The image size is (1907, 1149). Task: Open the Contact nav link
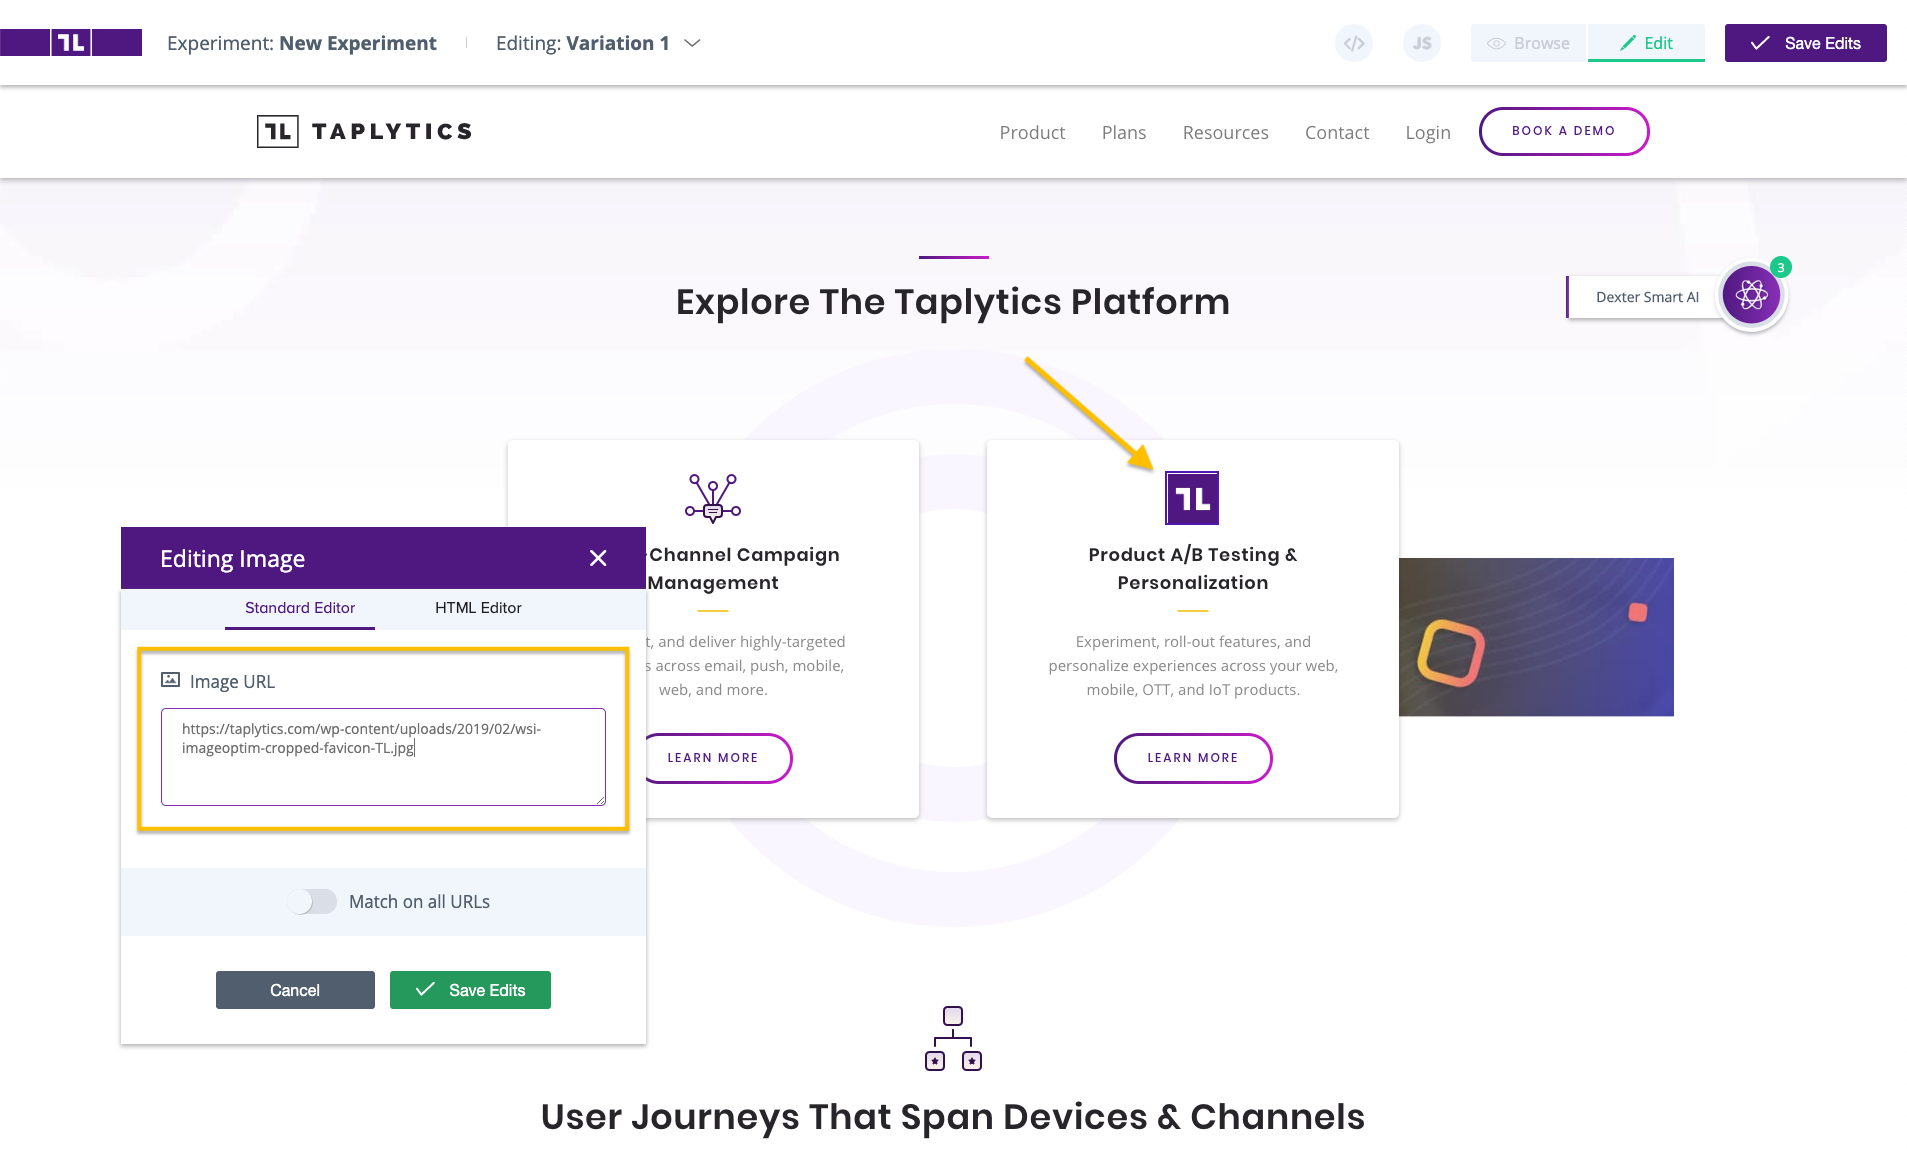1336,132
